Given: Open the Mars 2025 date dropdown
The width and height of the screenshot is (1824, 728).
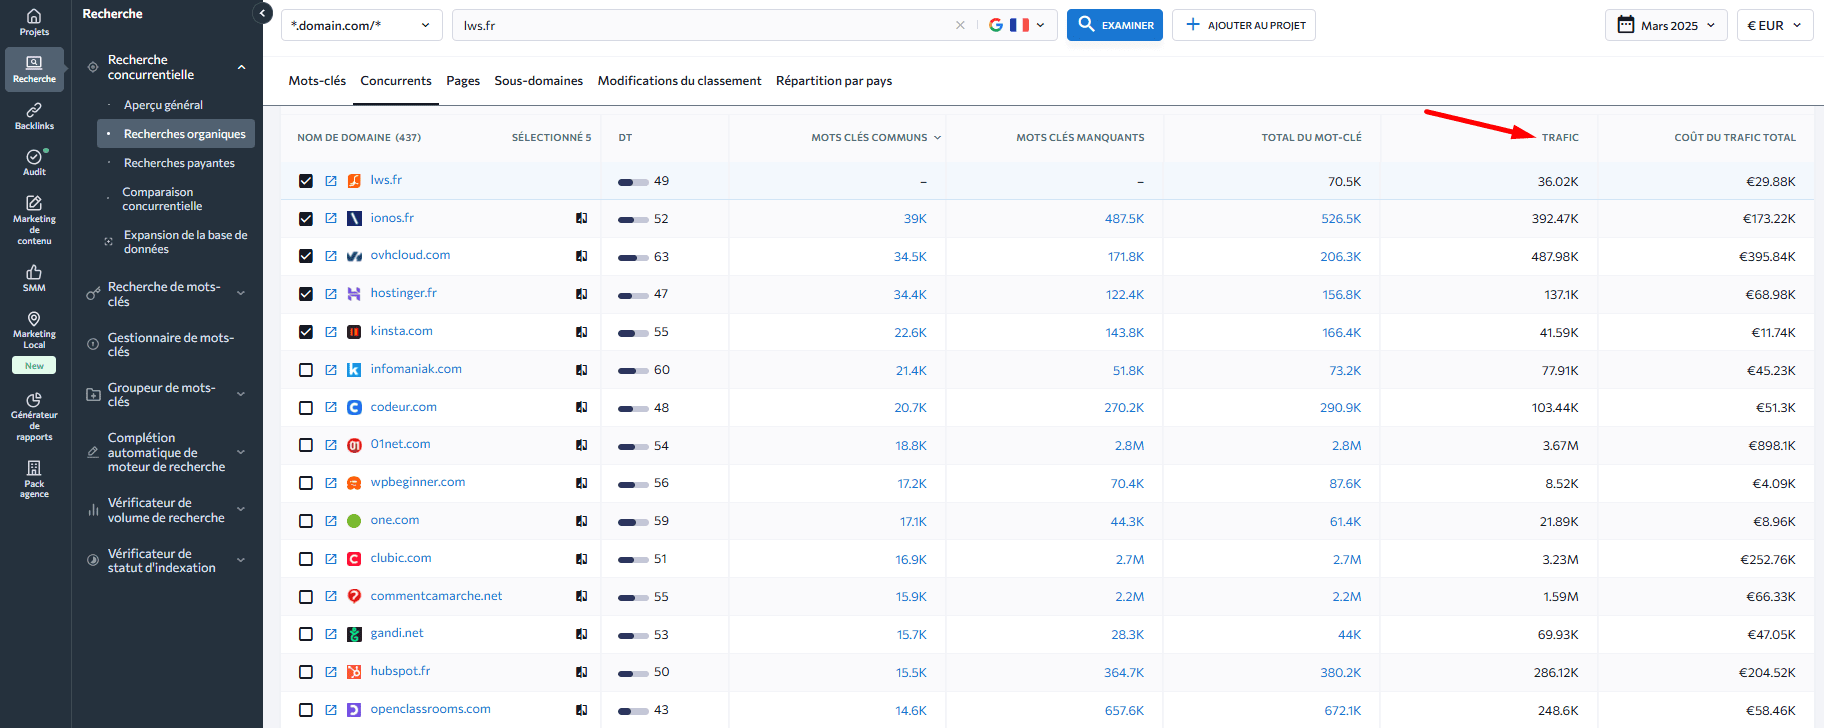Looking at the screenshot, I should tap(1666, 25).
